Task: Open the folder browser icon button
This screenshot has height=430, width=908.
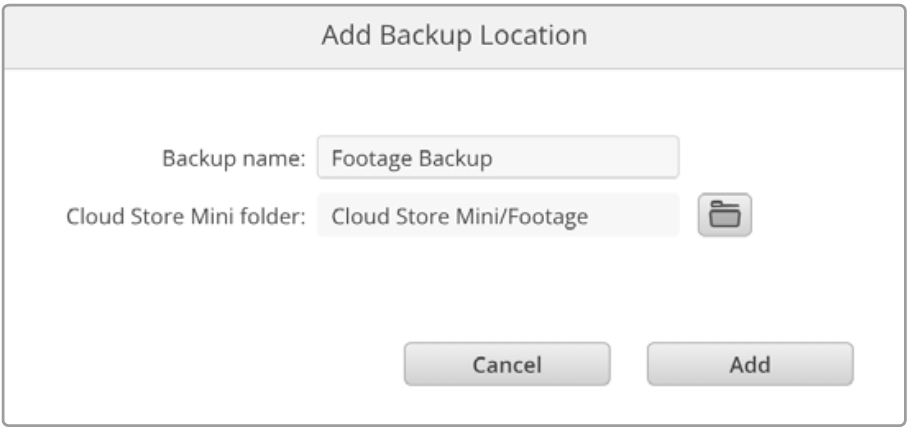Action: (x=724, y=215)
